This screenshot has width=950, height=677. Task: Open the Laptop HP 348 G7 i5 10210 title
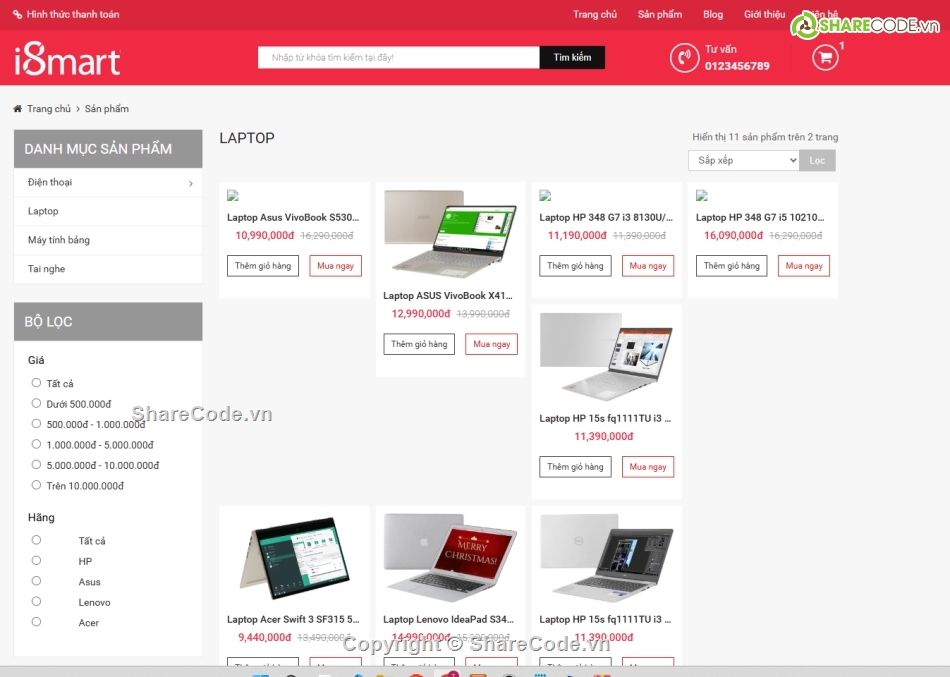[x=760, y=218]
